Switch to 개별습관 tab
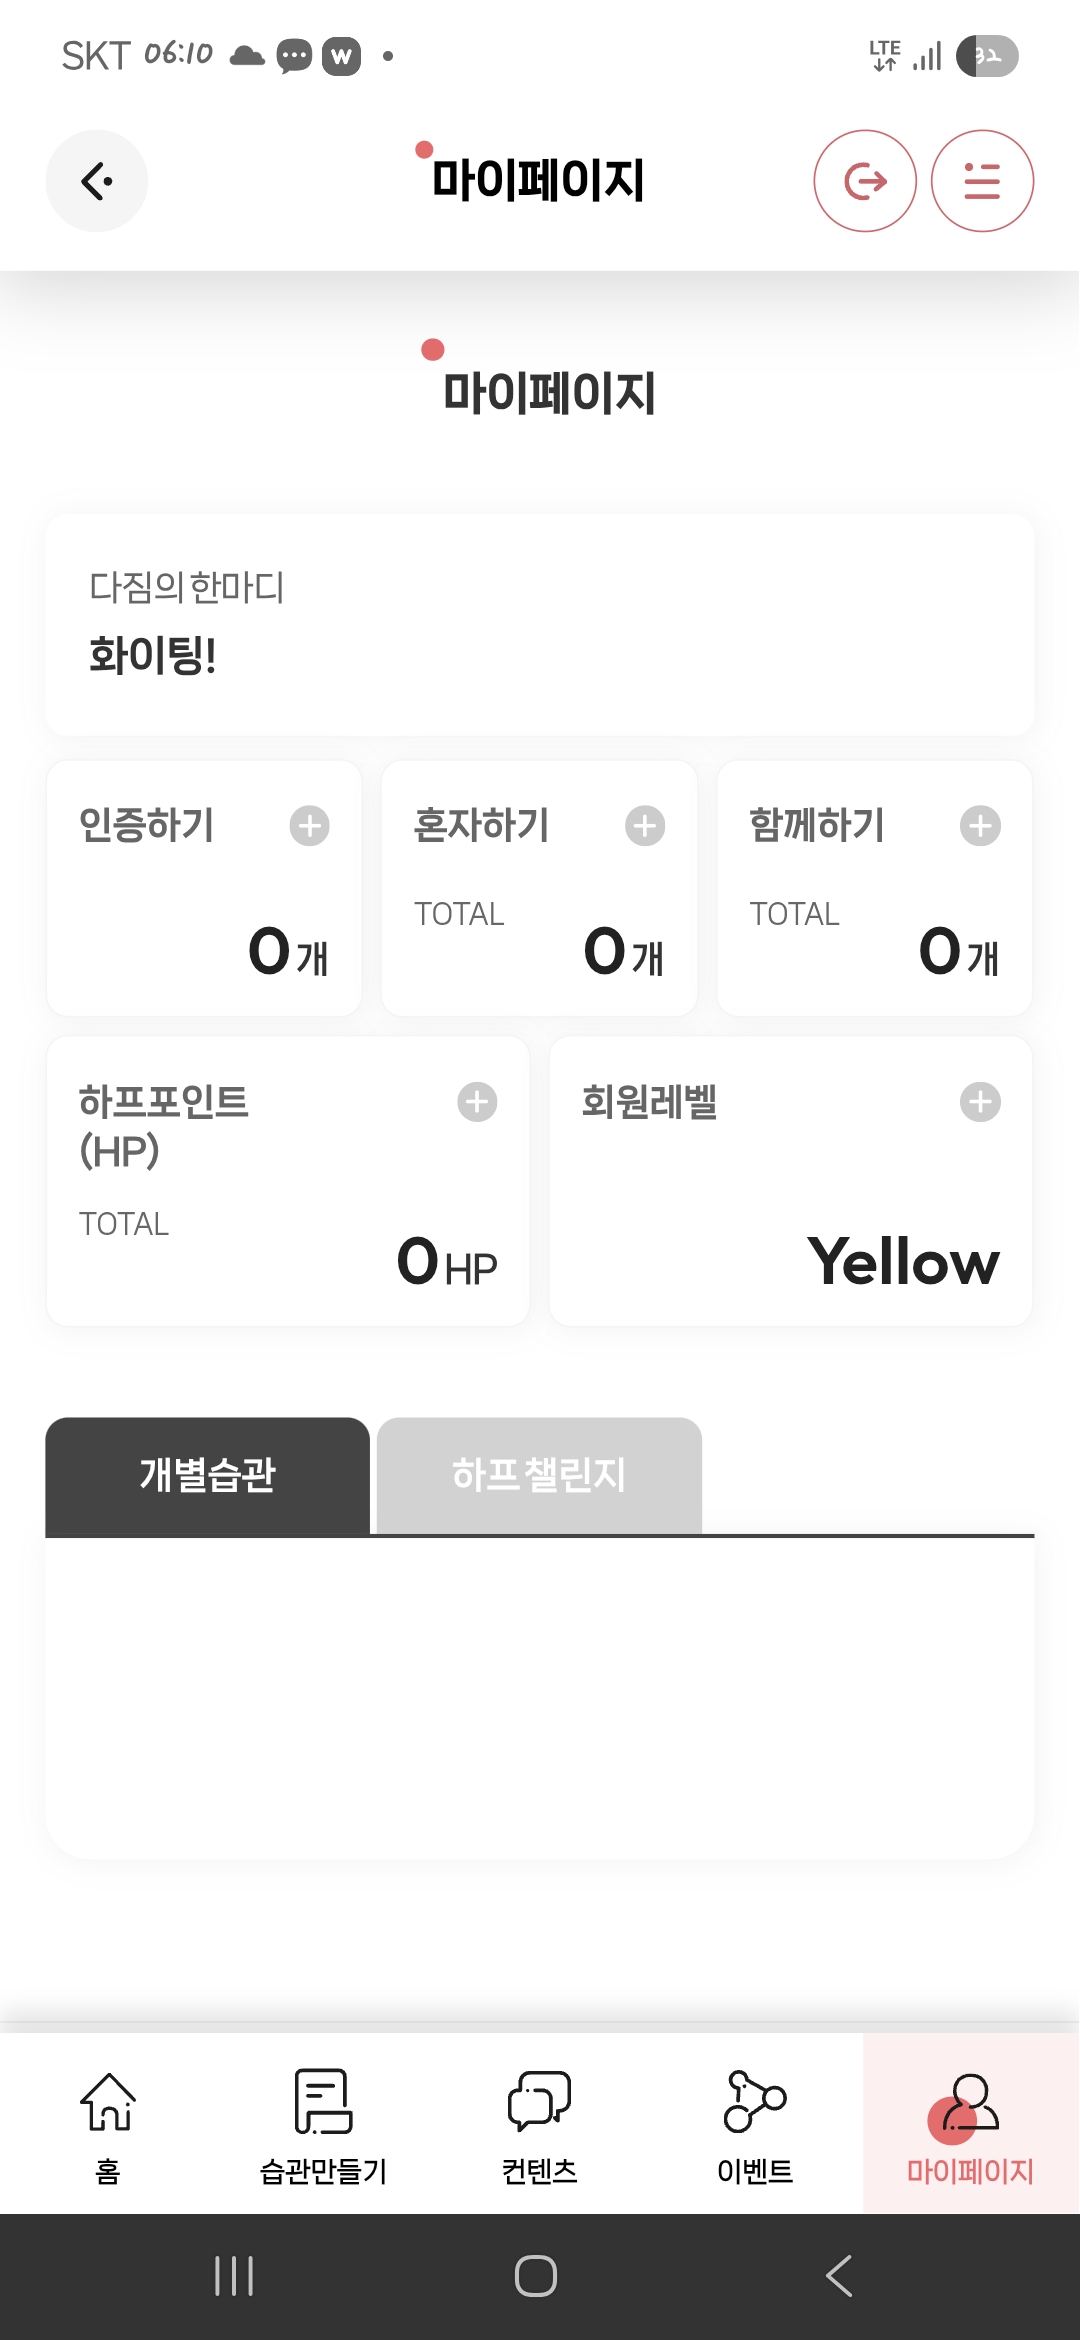 (208, 1475)
